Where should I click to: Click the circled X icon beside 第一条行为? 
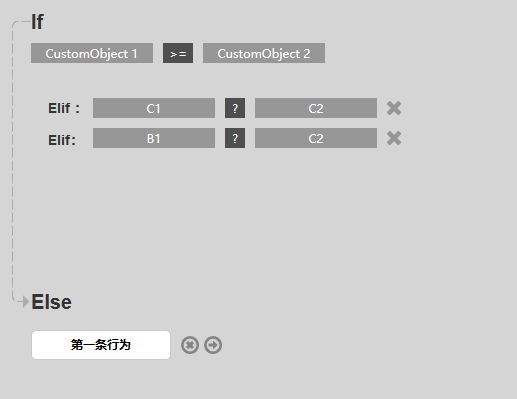(190, 345)
